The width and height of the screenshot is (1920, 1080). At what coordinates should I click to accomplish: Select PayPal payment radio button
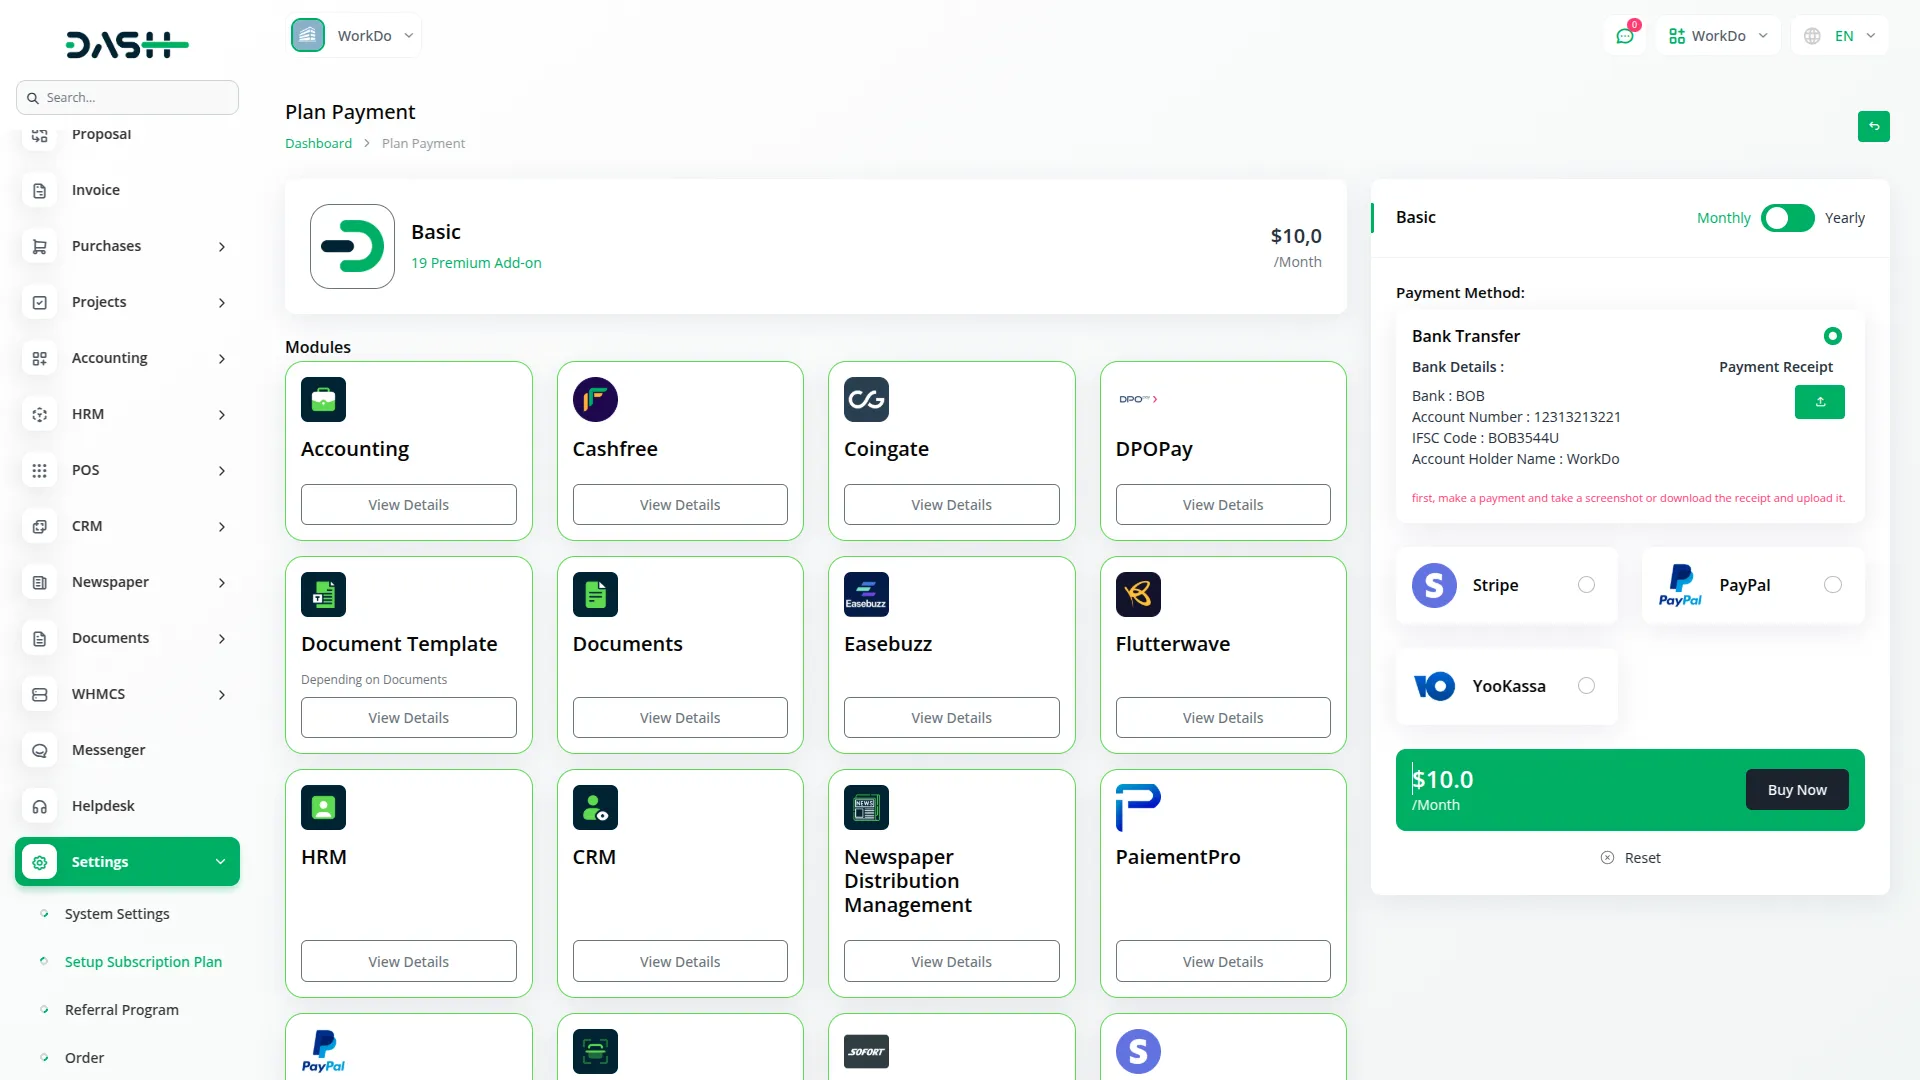pos(1832,585)
